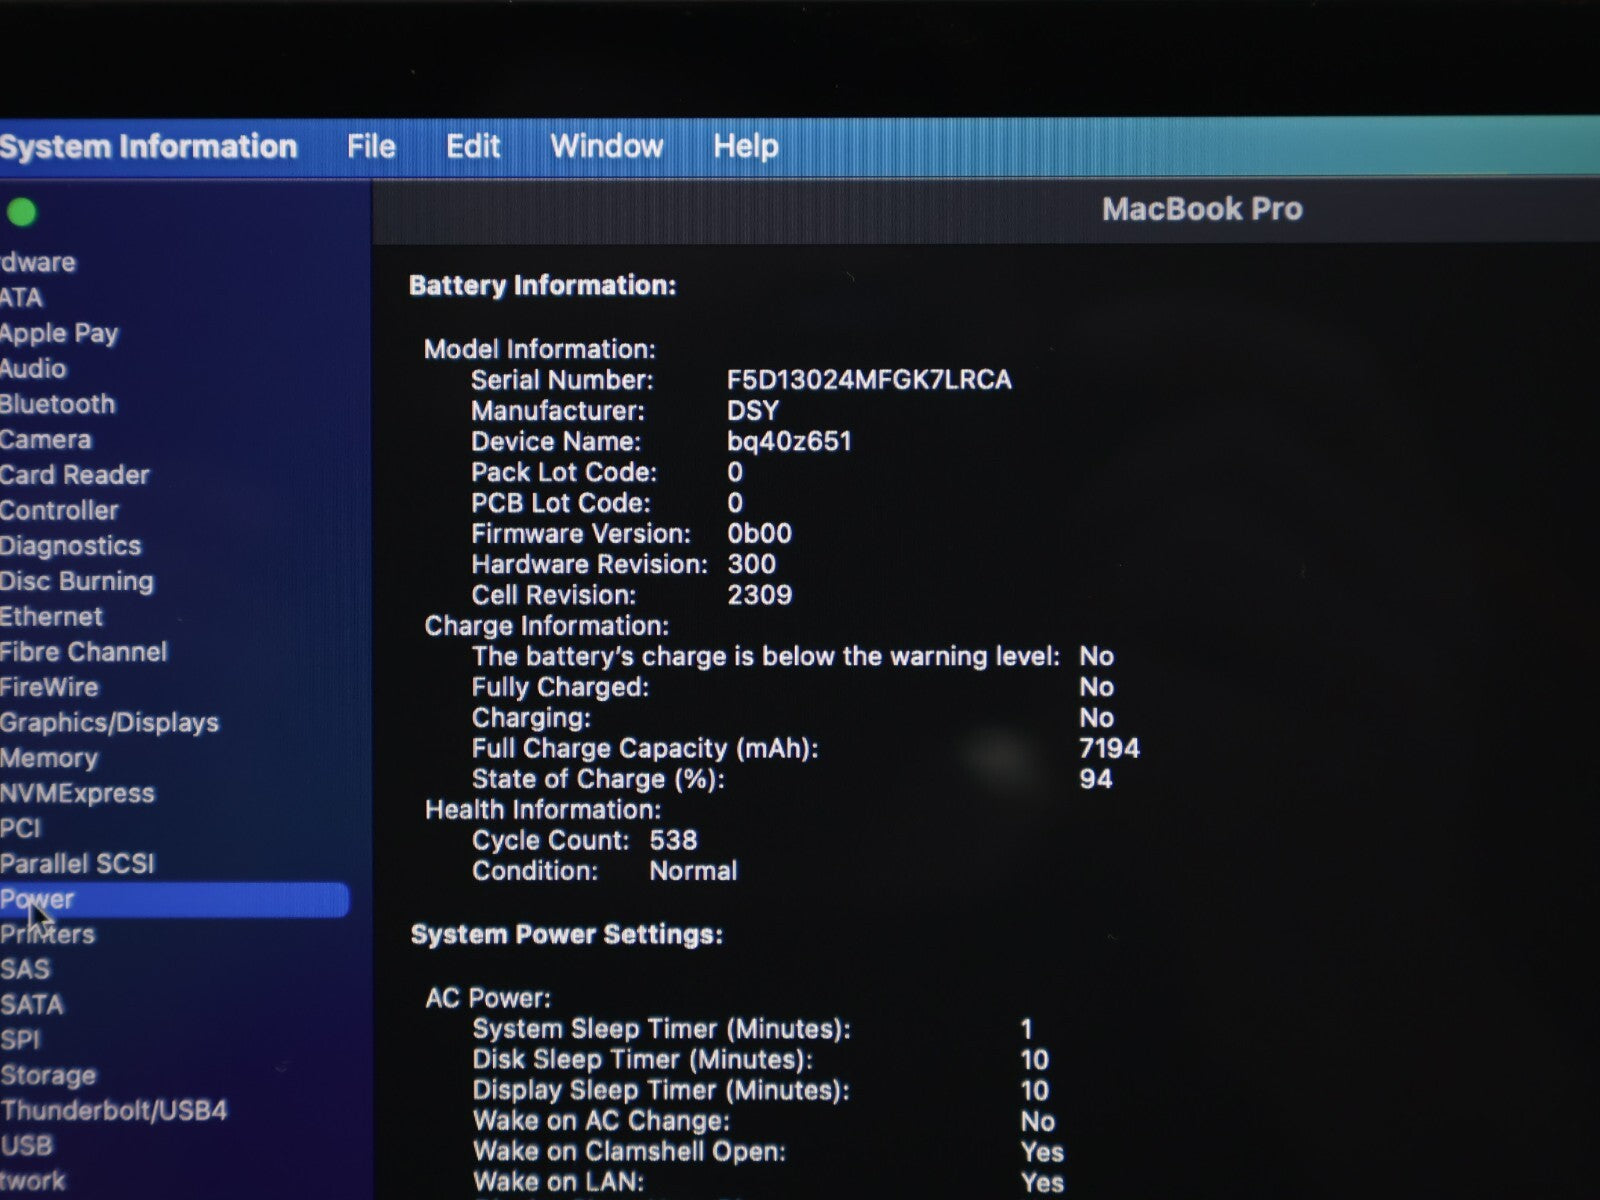Click firmware version value 0b00
Screen dimensions: 1600x1200
pyautogui.click(x=759, y=534)
